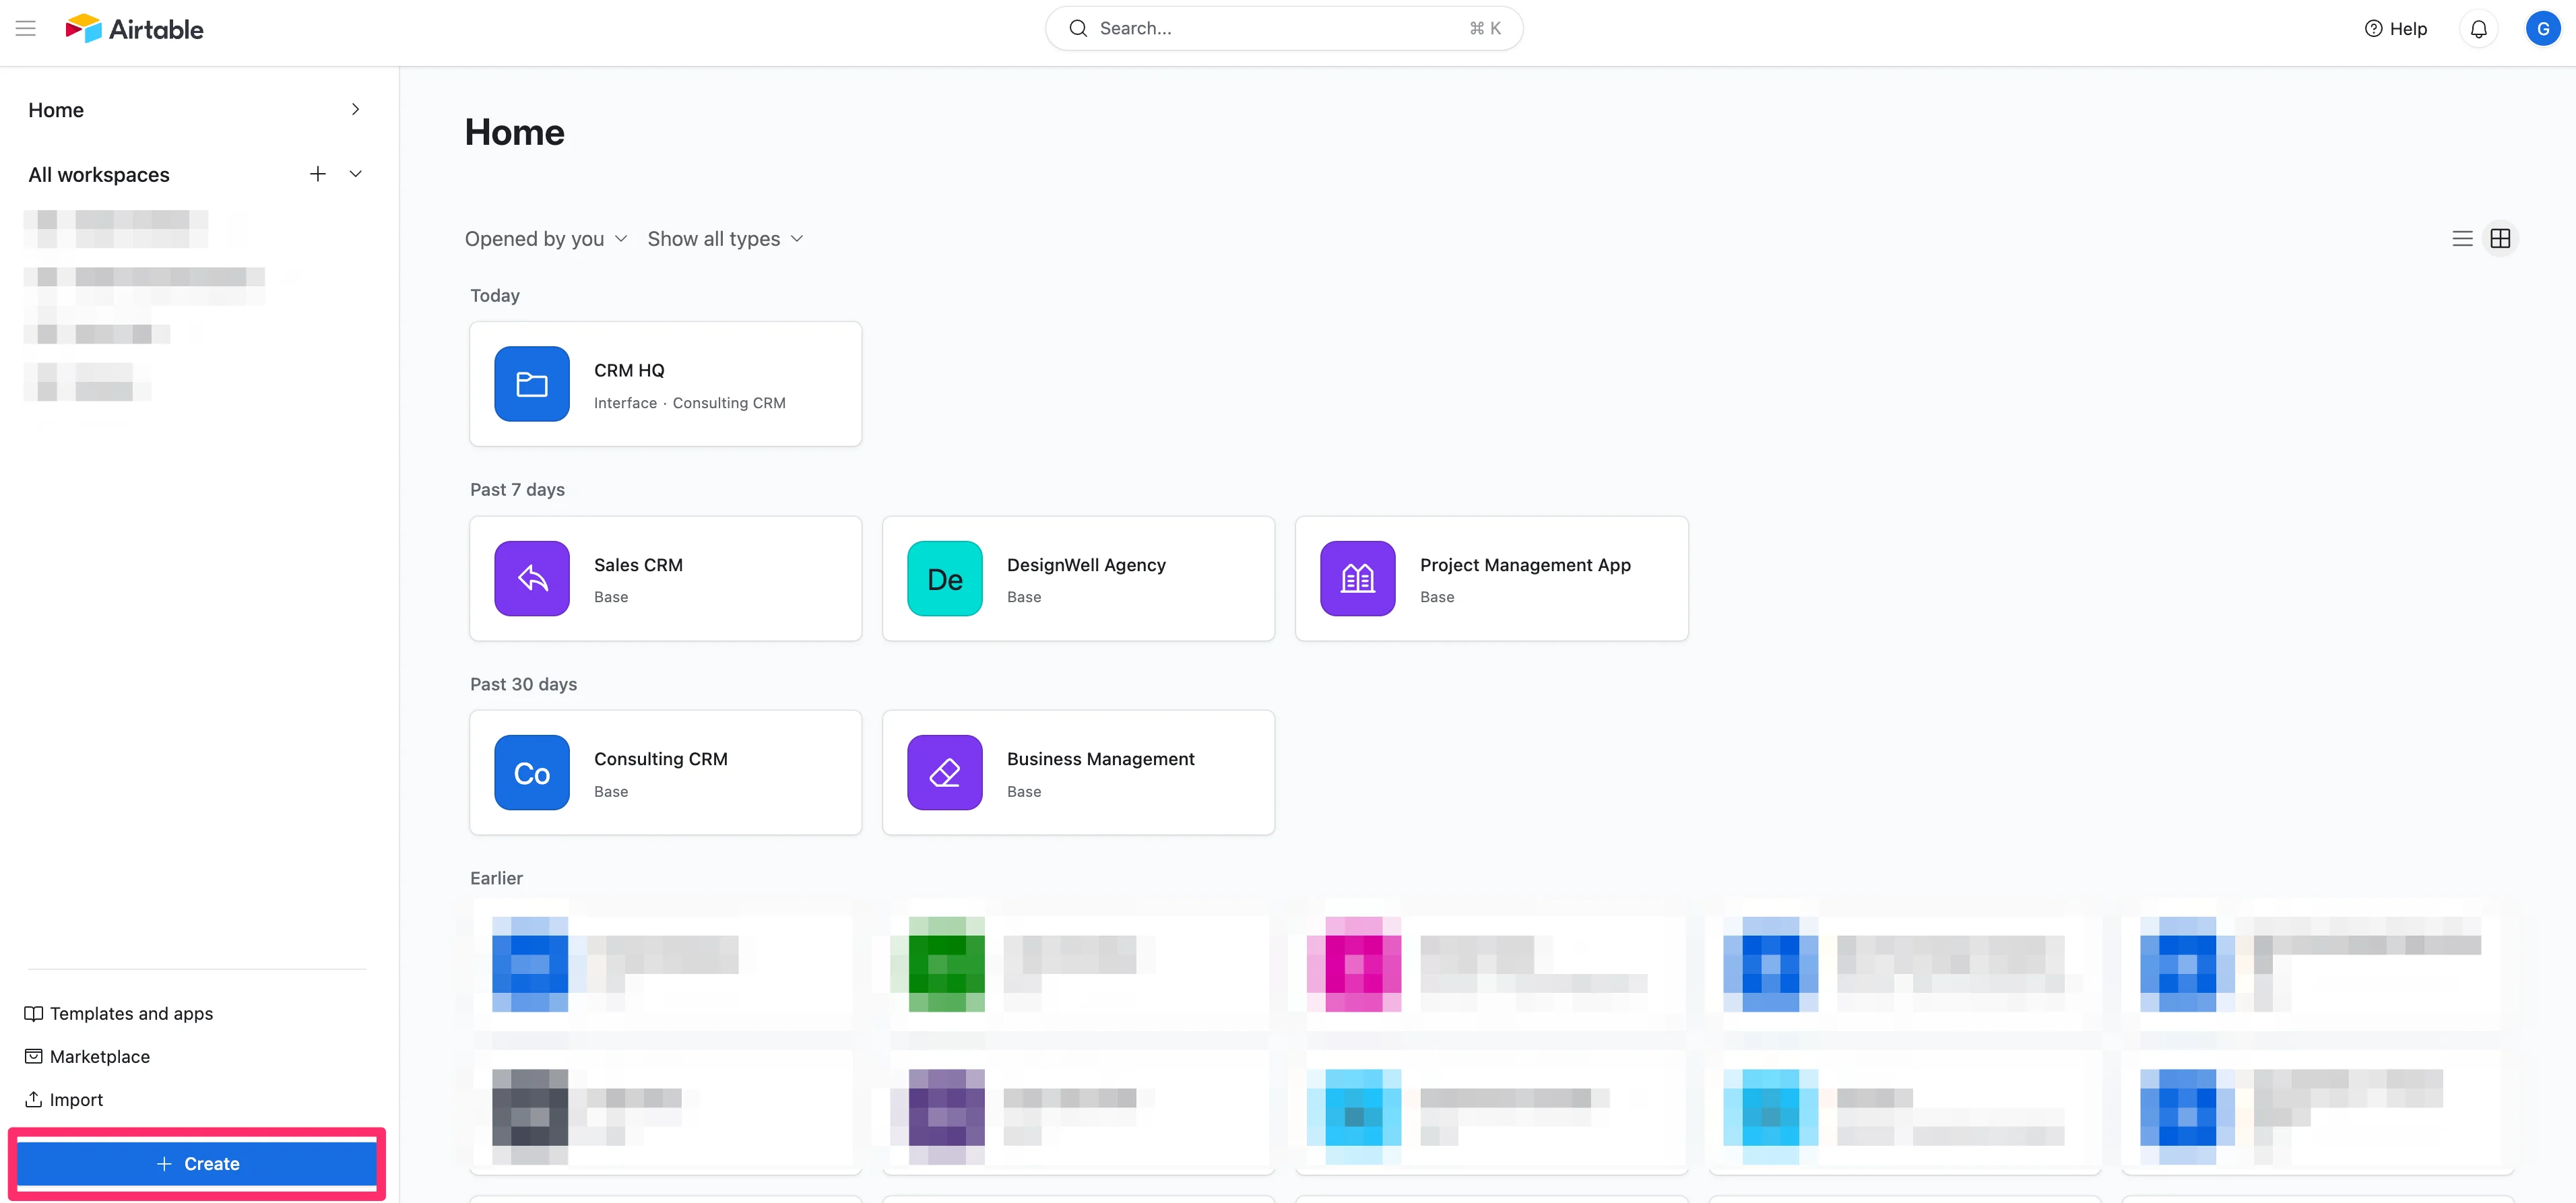Click the CRM HQ folder icon
This screenshot has height=1203, width=2576.
532,384
